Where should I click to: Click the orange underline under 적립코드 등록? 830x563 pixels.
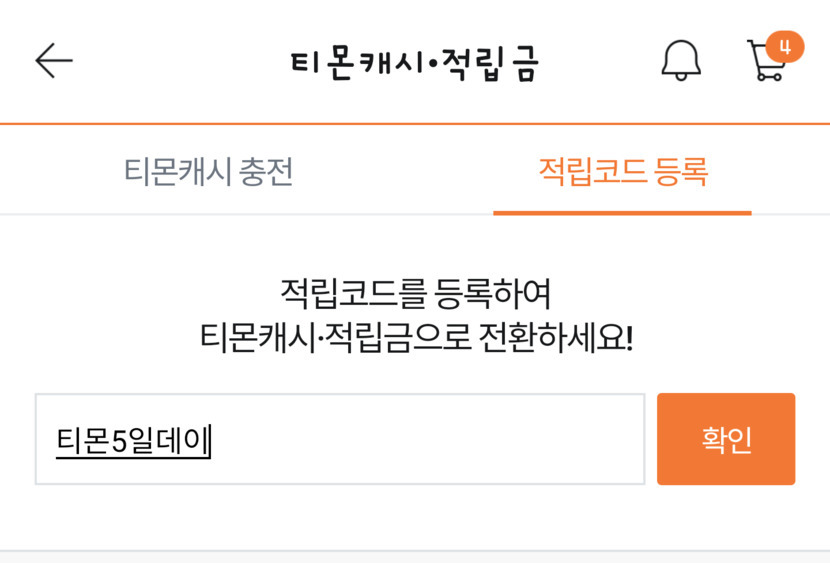(x=622, y=212)
